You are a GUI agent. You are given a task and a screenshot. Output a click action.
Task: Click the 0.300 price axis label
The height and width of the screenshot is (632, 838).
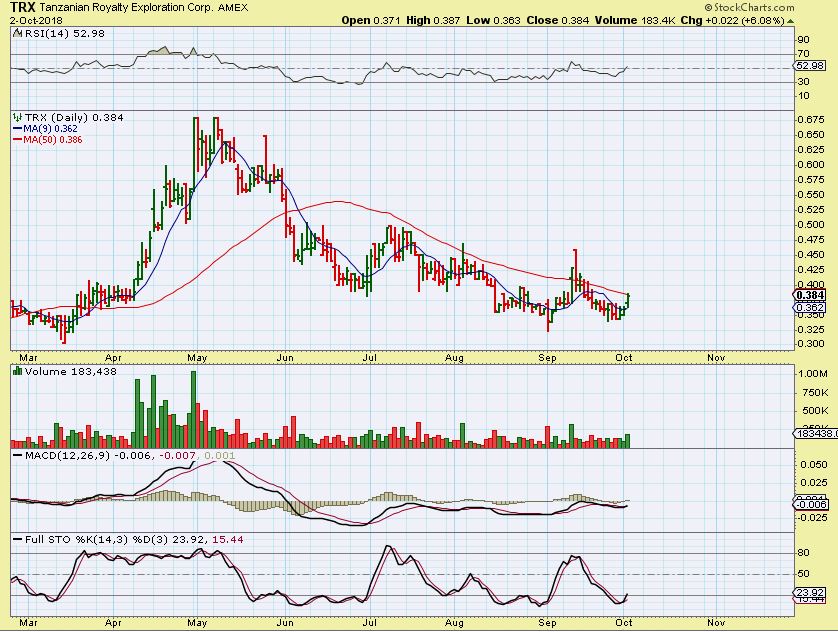(811, 344)
